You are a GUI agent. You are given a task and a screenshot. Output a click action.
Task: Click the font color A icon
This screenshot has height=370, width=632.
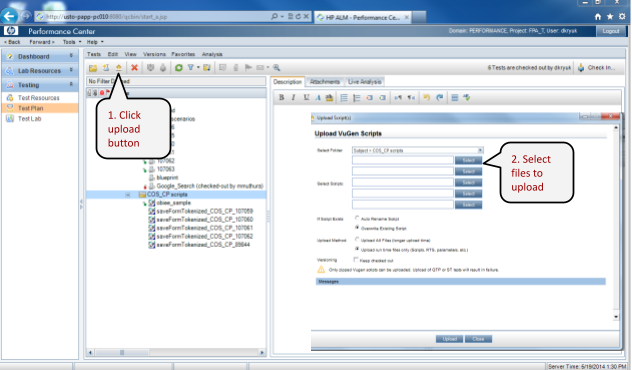pos(318,97)
